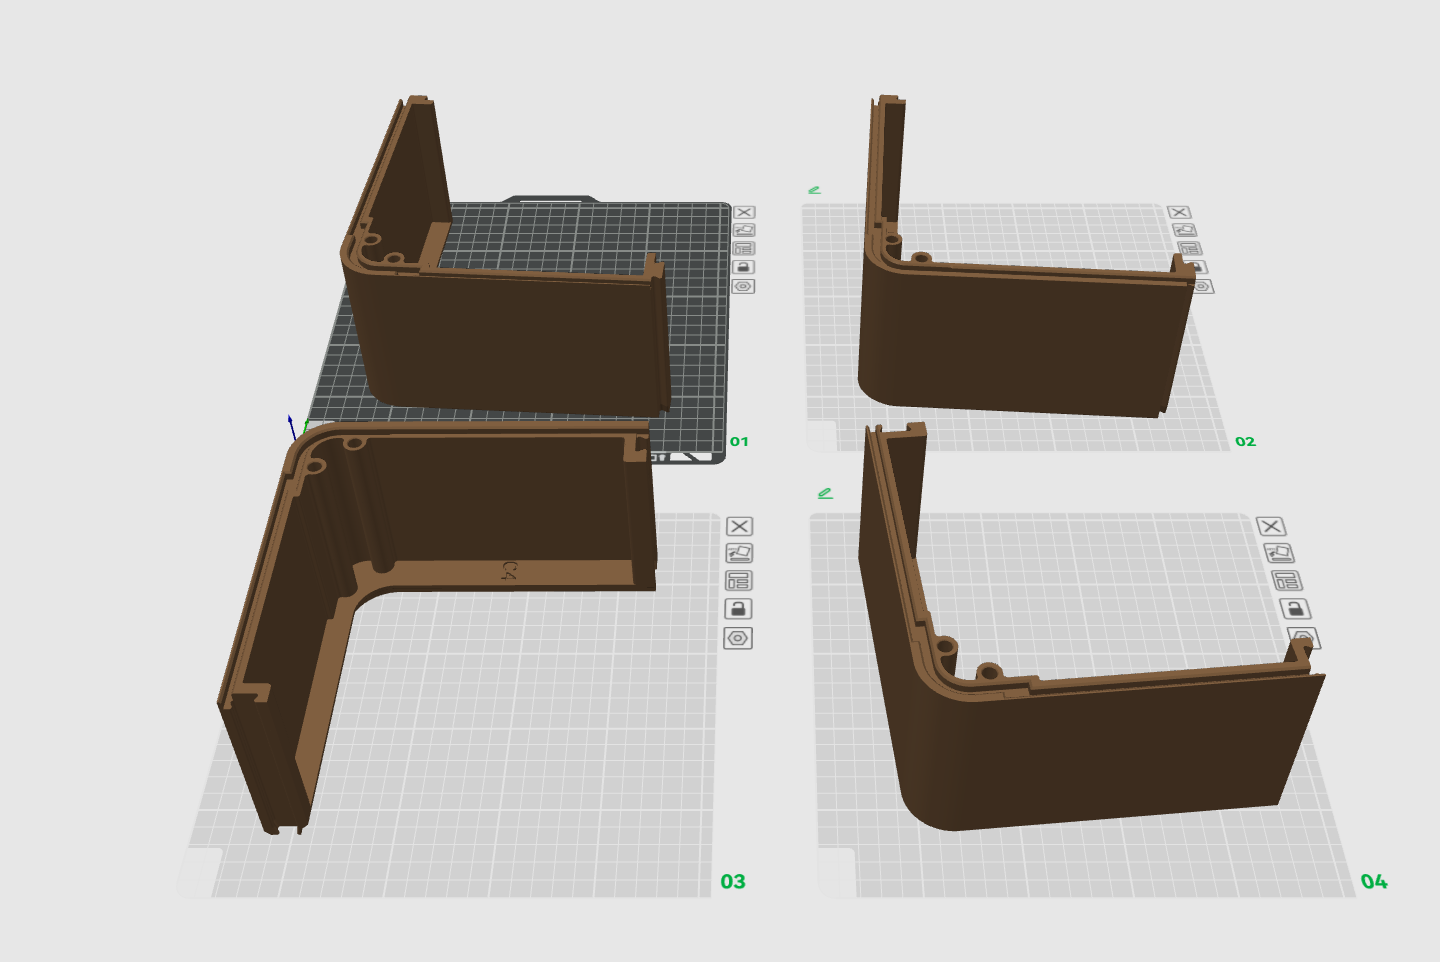1440x962 pixels.
Task: Remove plate 03 using its X icon
Action: (x=739, y=526)
